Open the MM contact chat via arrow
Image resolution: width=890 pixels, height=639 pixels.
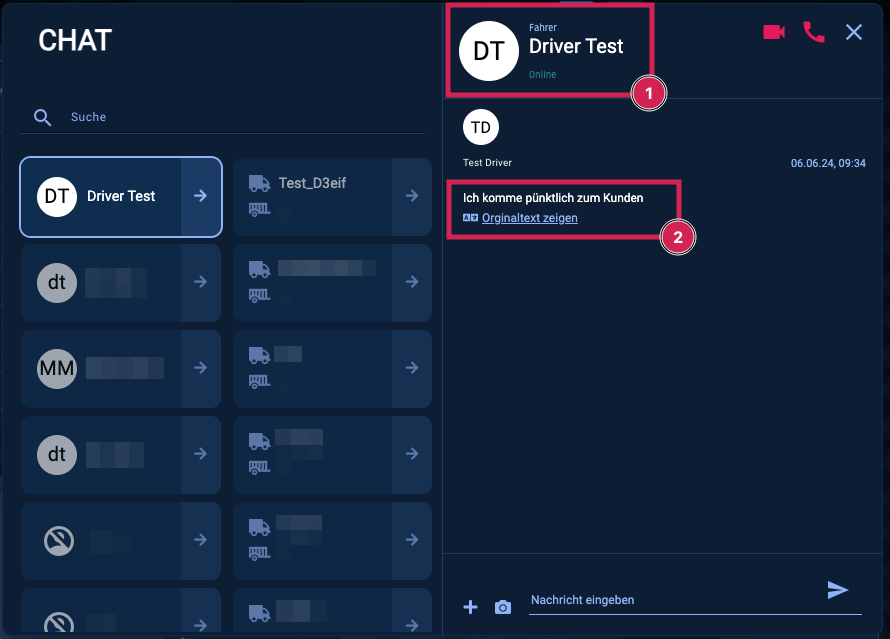click(x=200, y=368)
